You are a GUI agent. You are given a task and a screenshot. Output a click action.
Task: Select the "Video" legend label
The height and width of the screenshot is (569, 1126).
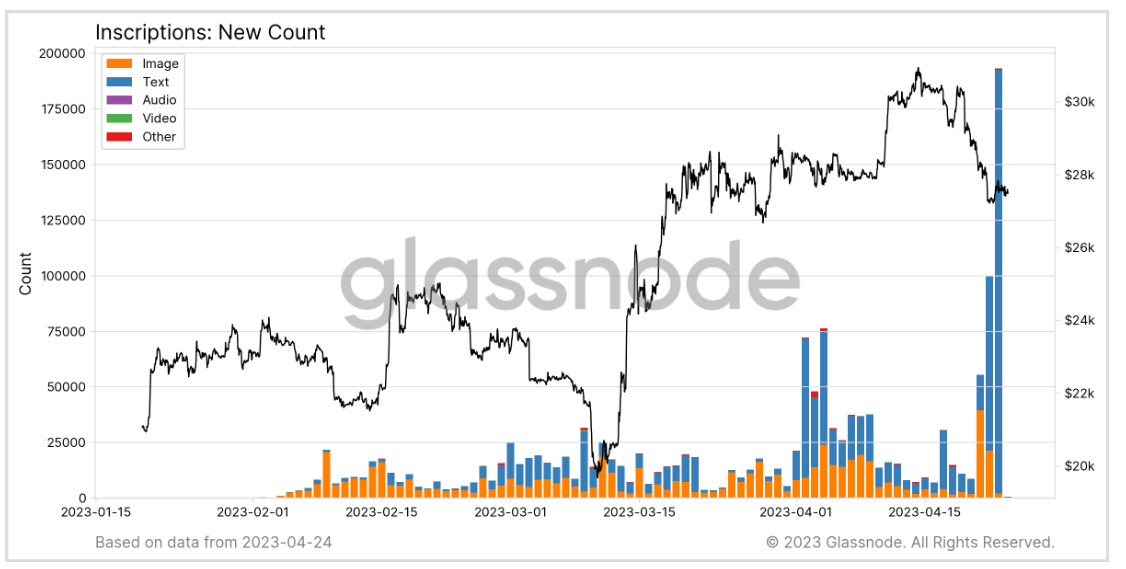click(159, 119)
